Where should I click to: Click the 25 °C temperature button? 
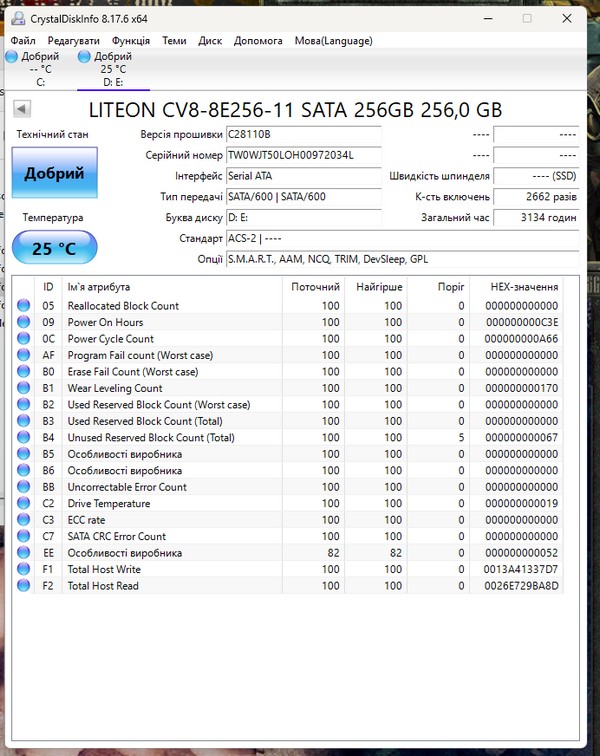pos(54,248)
